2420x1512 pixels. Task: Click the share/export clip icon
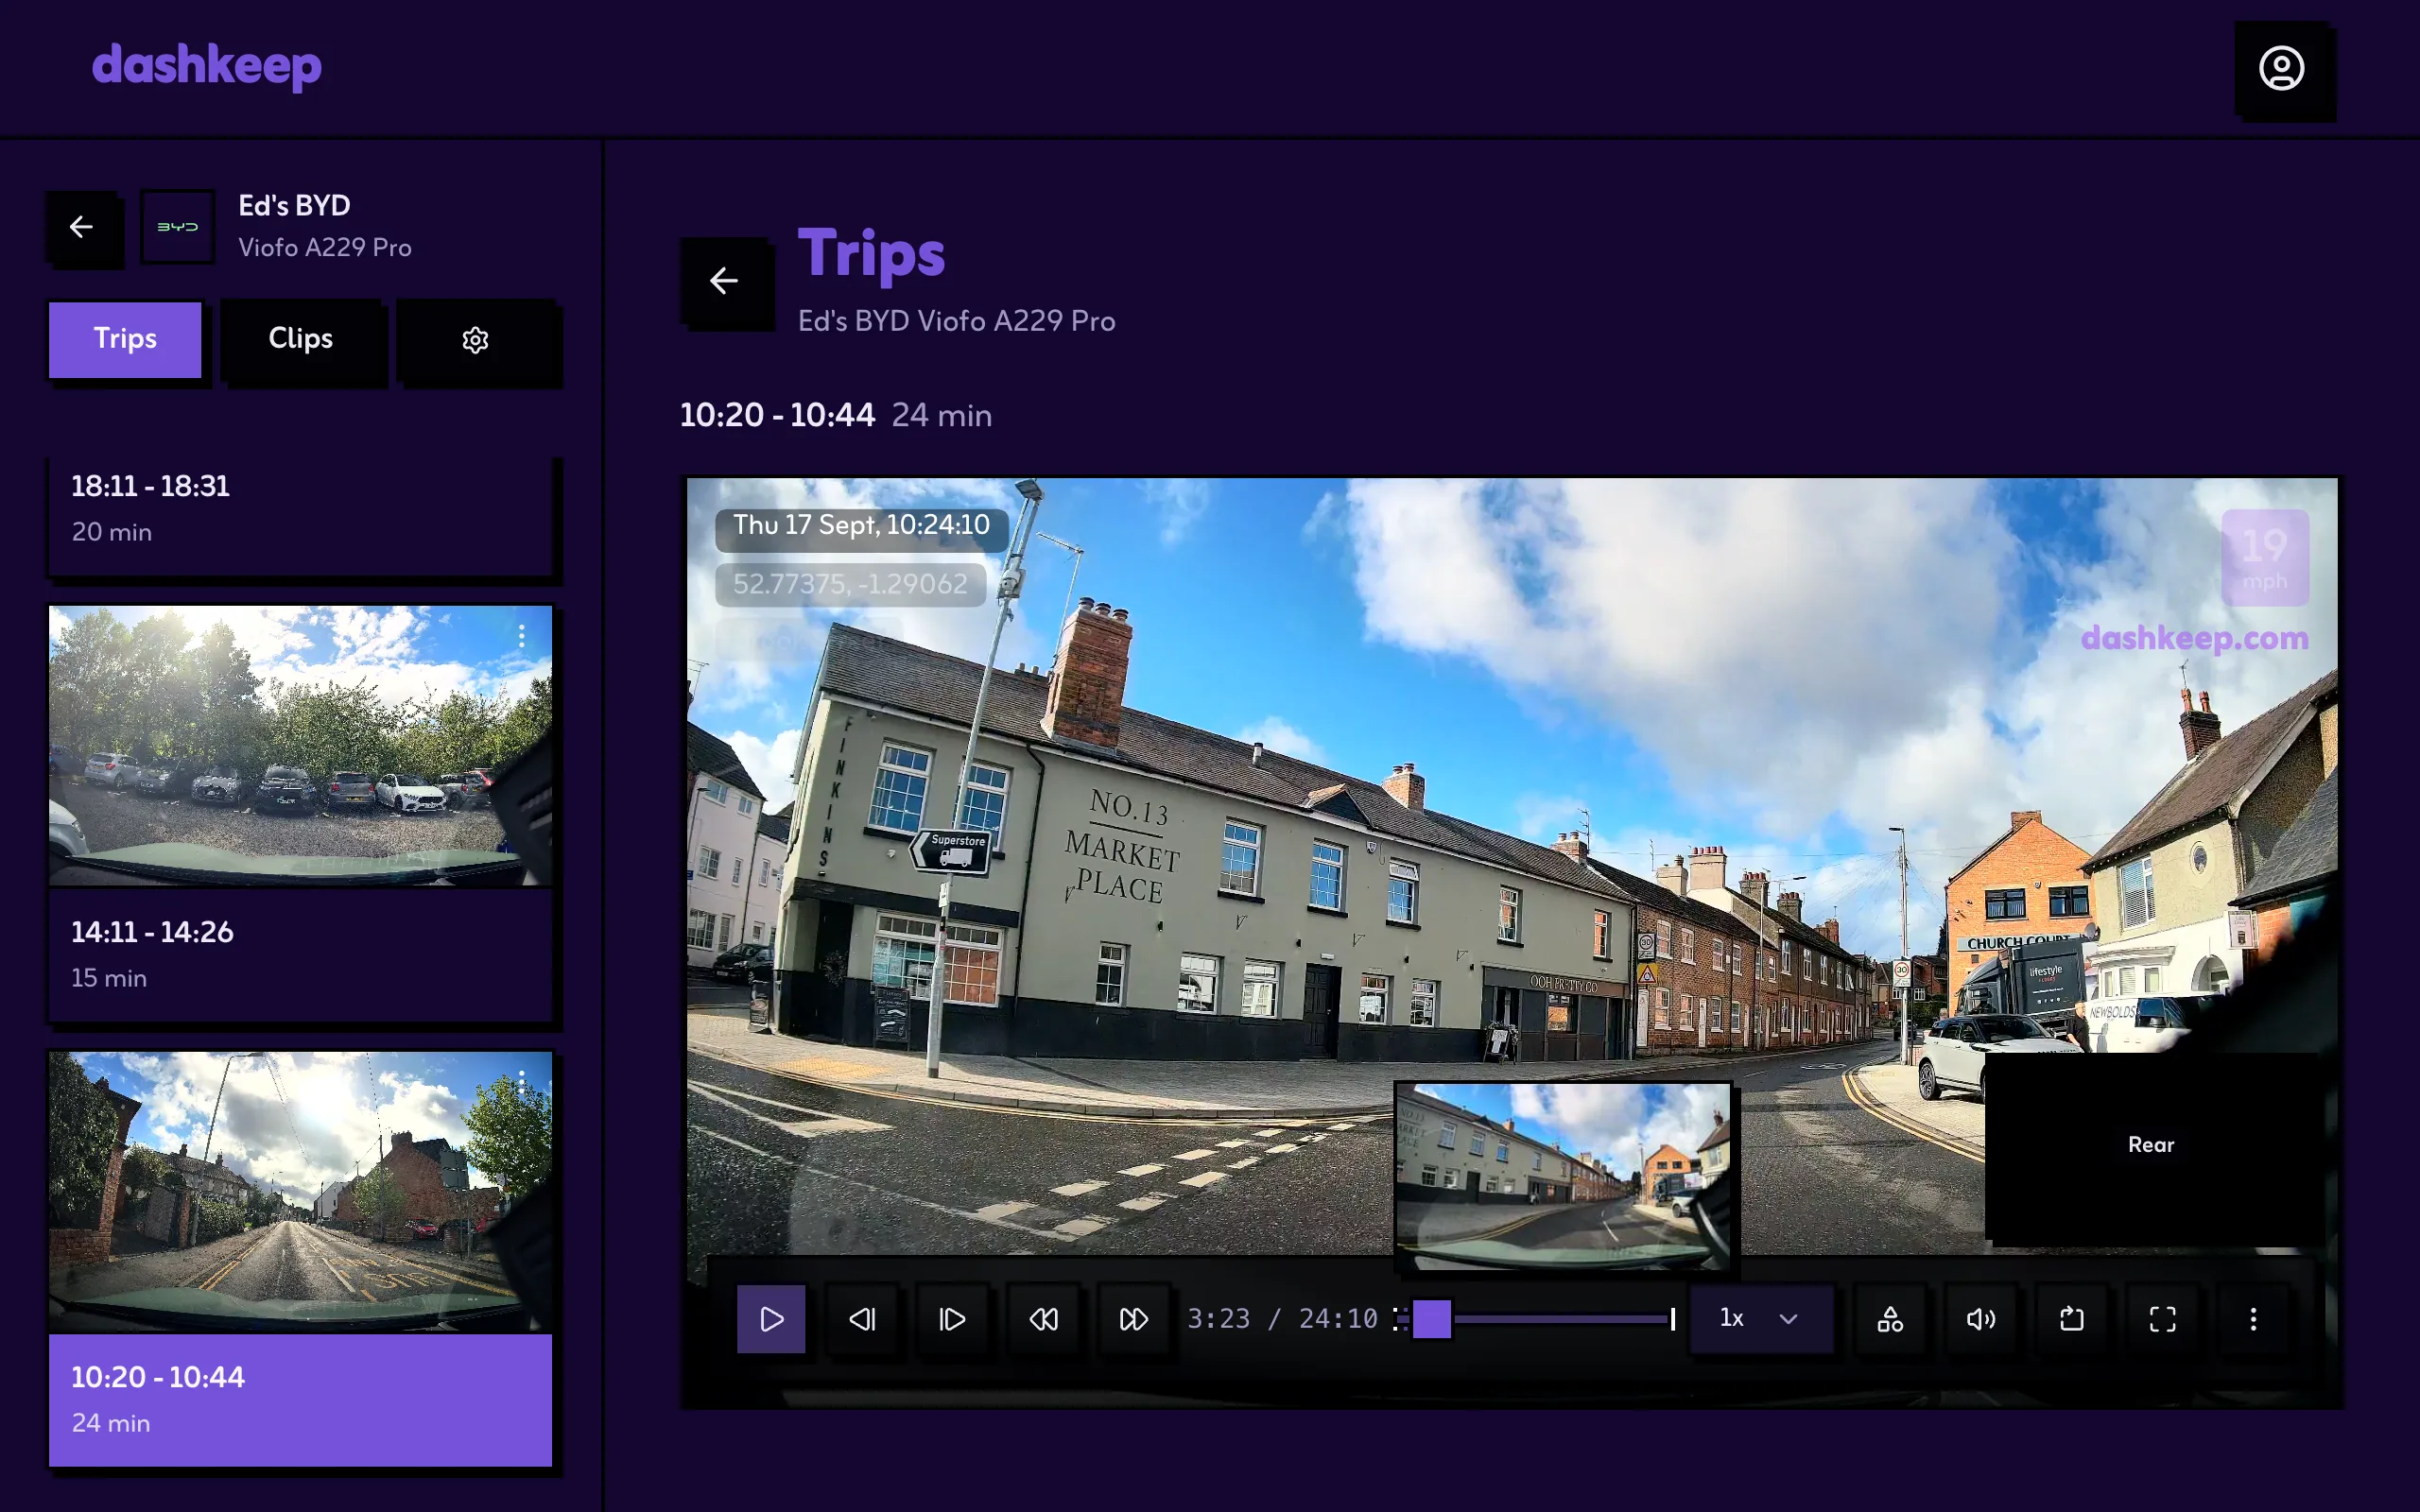(2072, 1319)
